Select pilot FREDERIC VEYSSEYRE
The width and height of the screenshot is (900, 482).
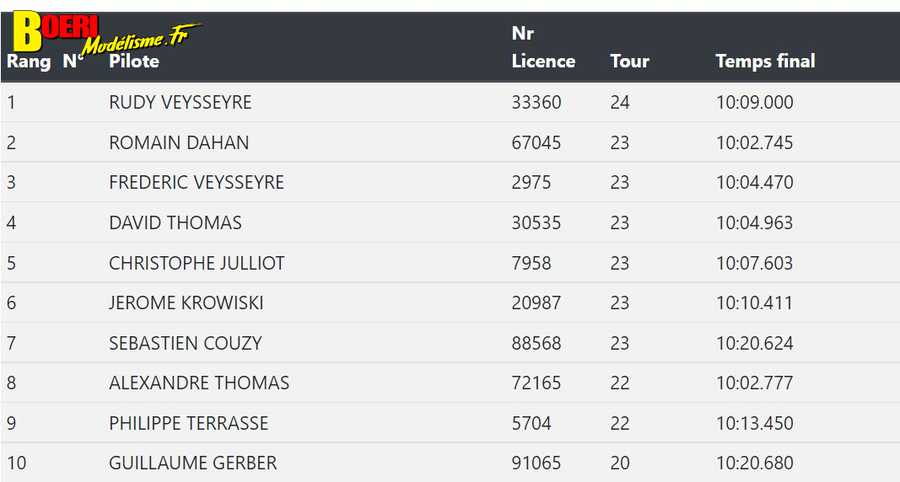pyautogui.click(x=196, y=182)
